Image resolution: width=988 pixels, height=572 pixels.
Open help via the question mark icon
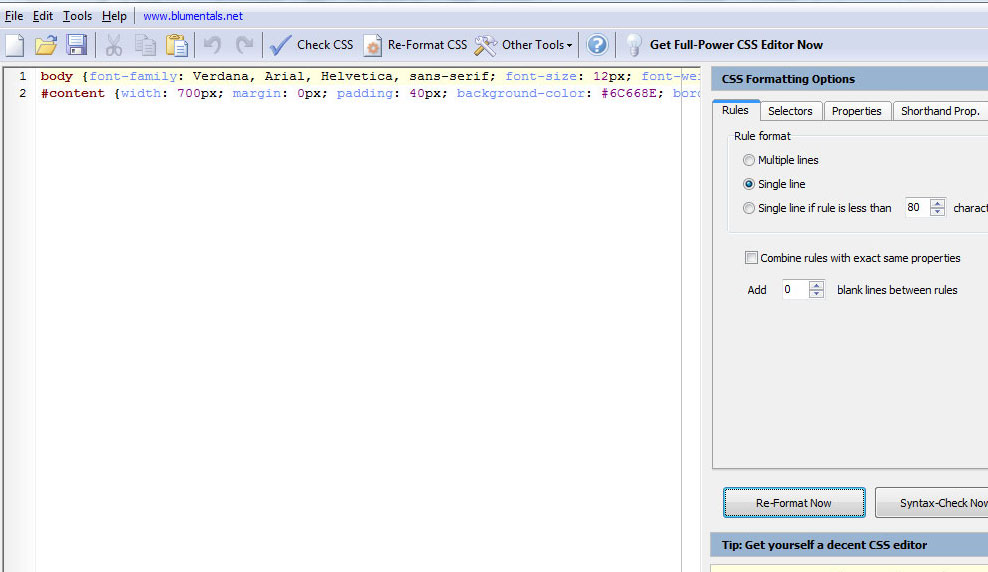[597, 45]
